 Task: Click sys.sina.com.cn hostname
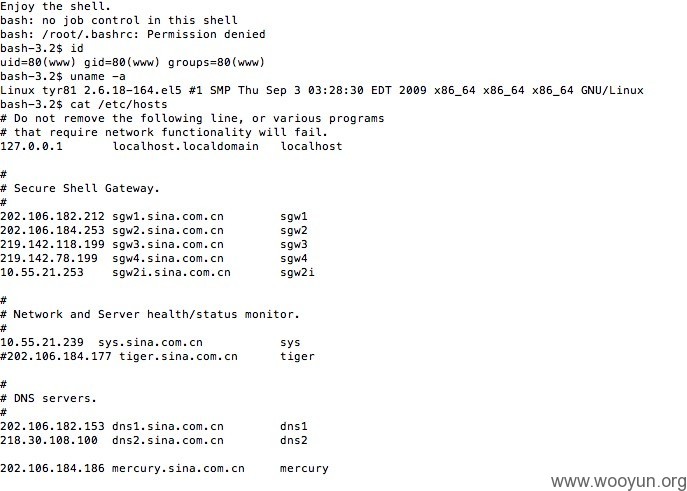pyautogui.click(x=150, y=343)
